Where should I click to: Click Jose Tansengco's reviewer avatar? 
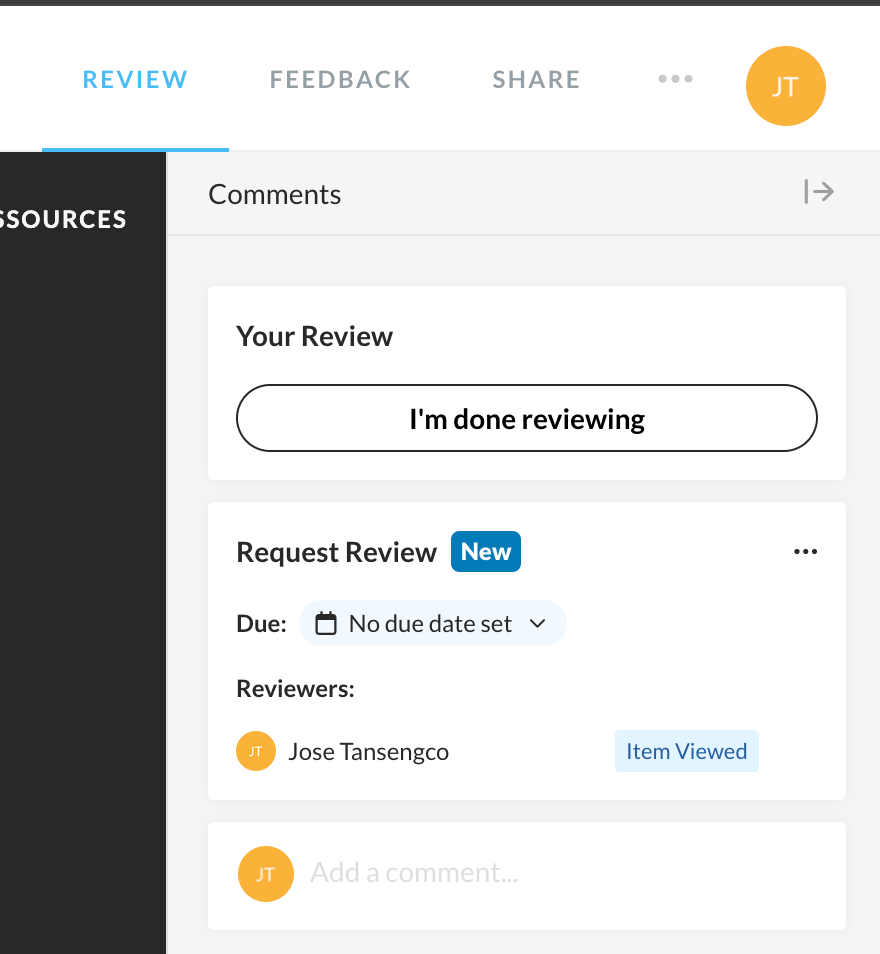[x=255, y=751]
